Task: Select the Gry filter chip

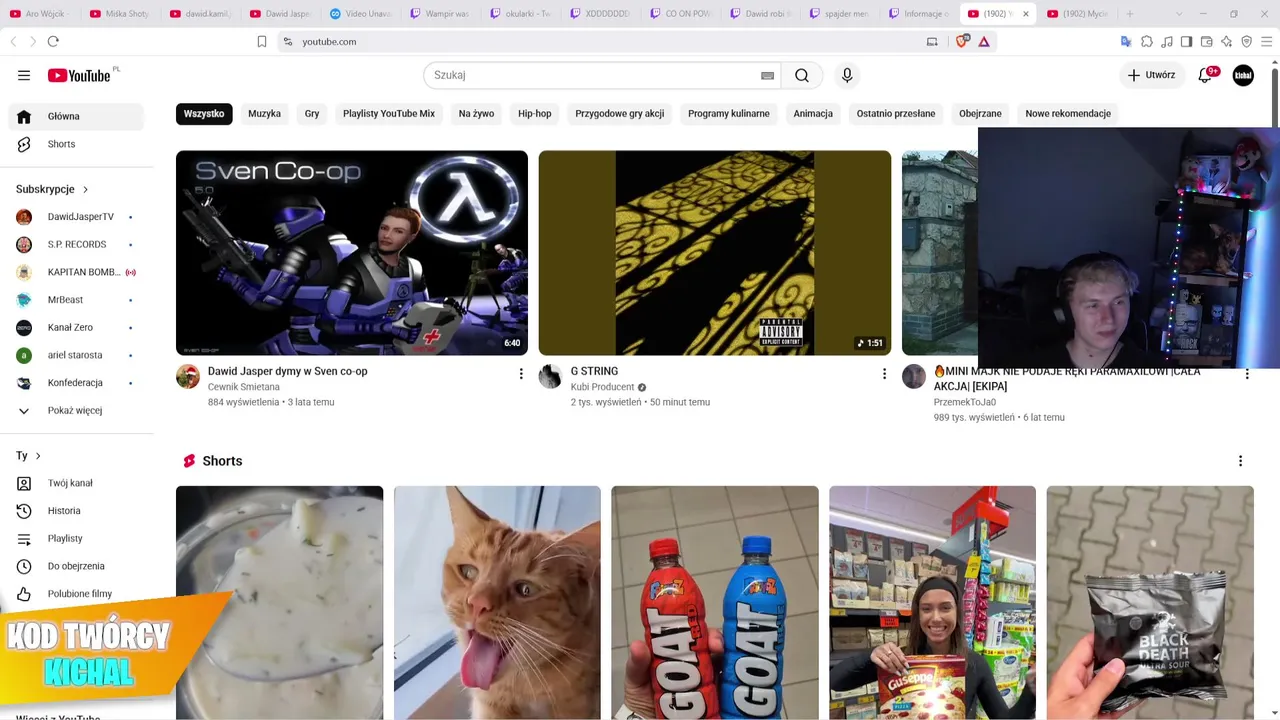Action: [x=312, y=114]
